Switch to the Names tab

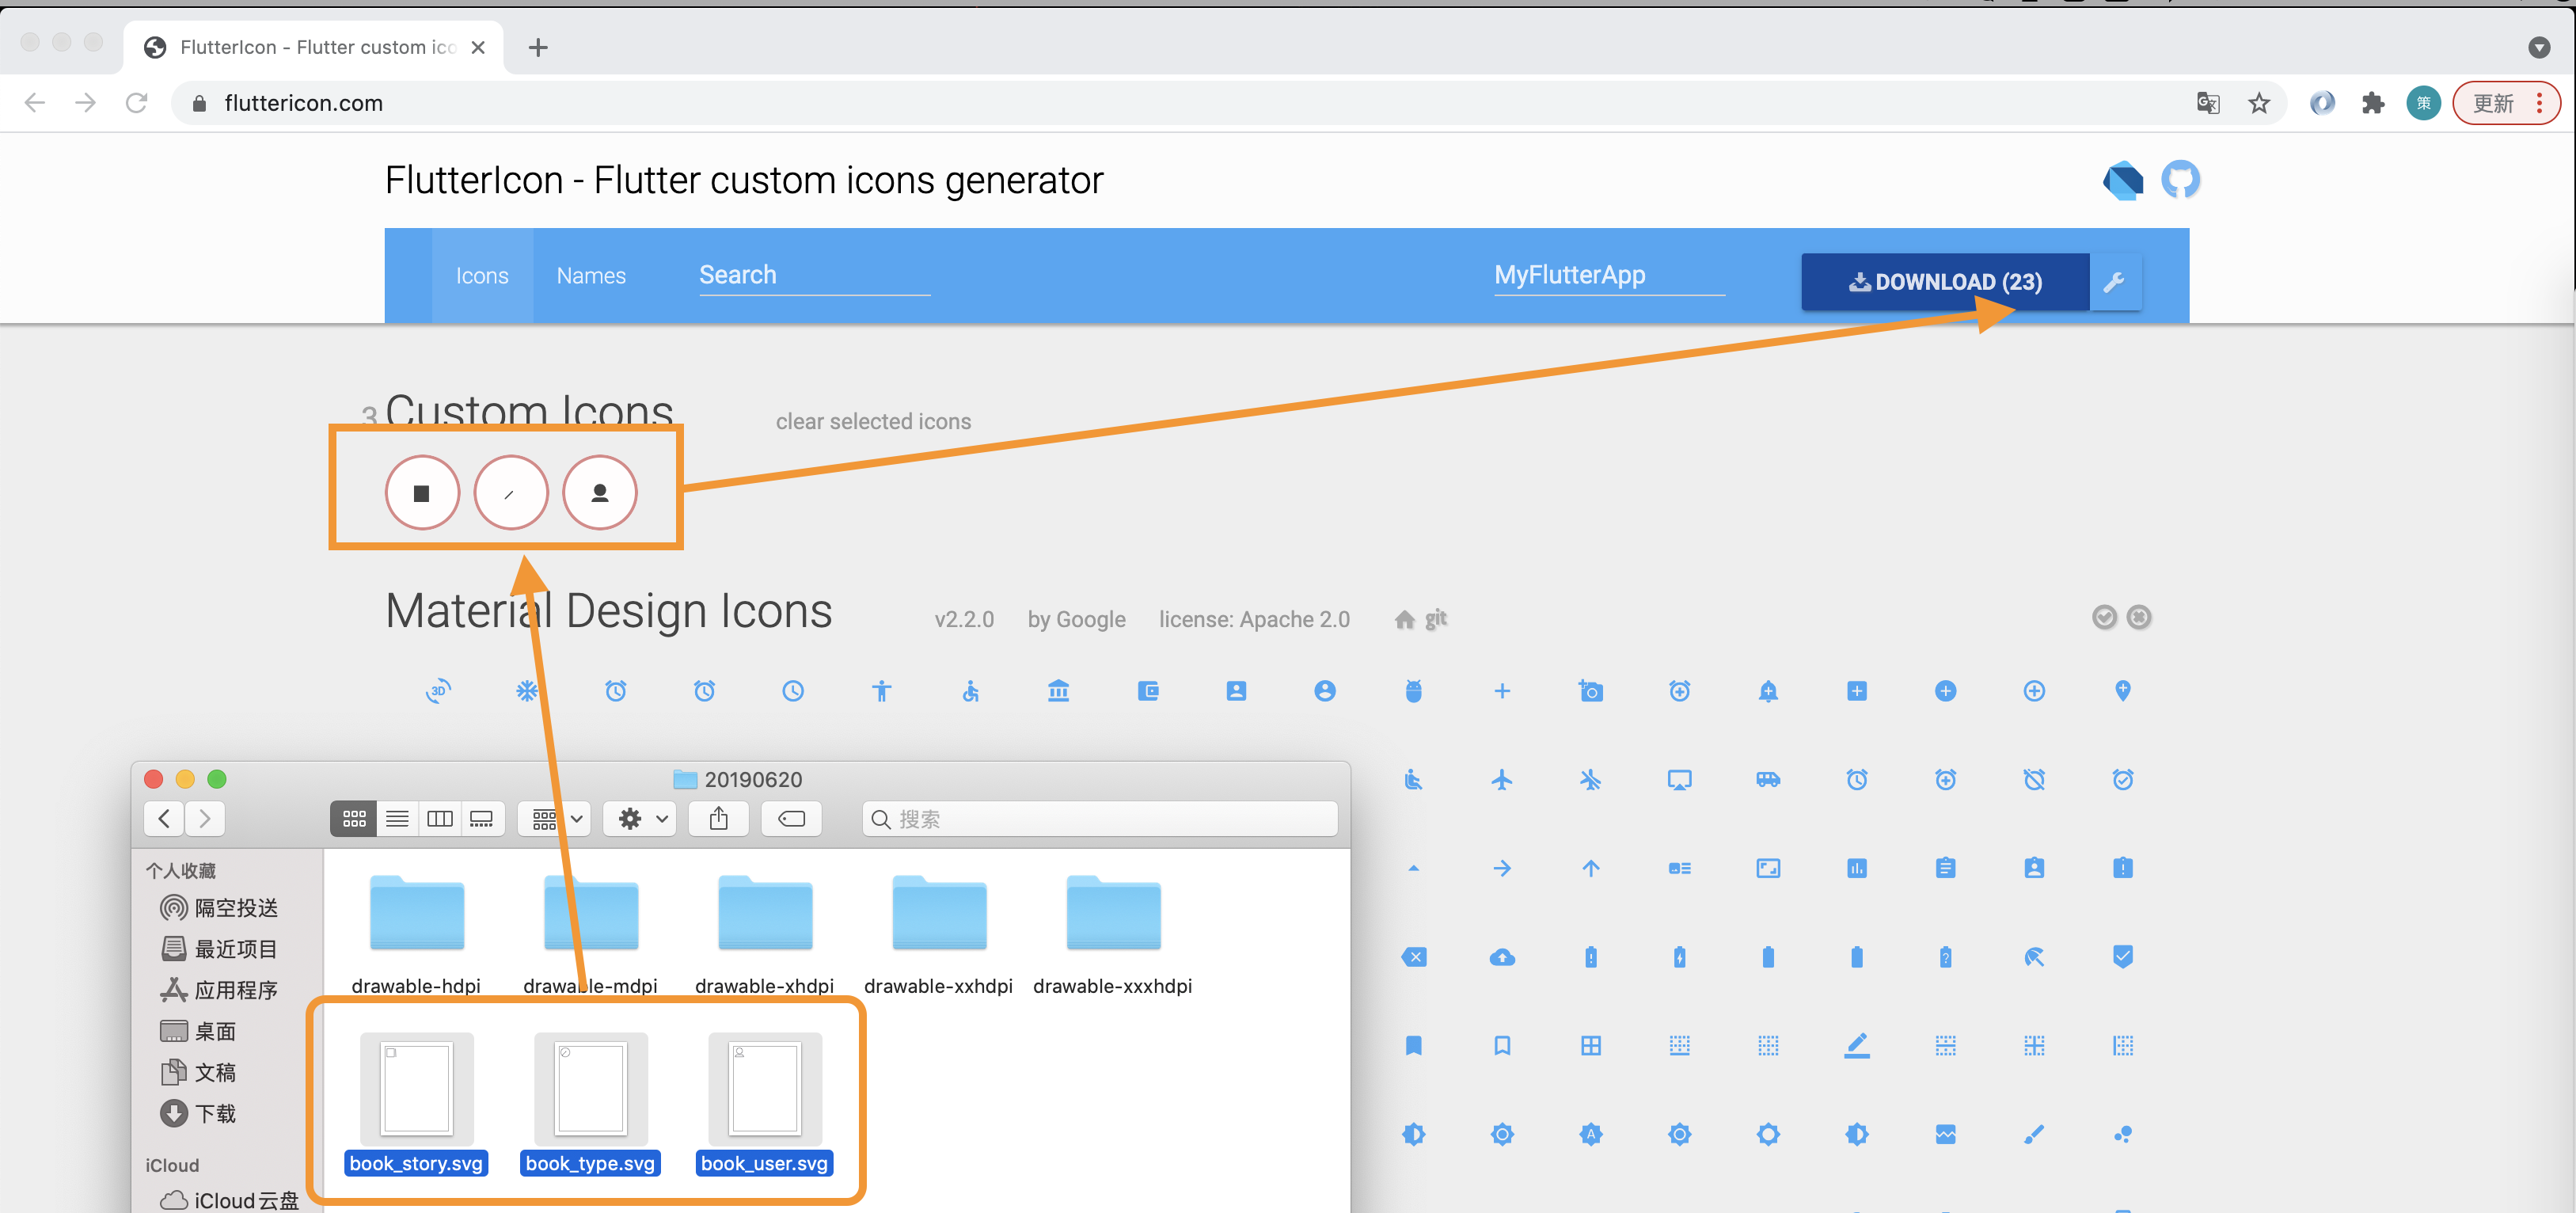591,275
